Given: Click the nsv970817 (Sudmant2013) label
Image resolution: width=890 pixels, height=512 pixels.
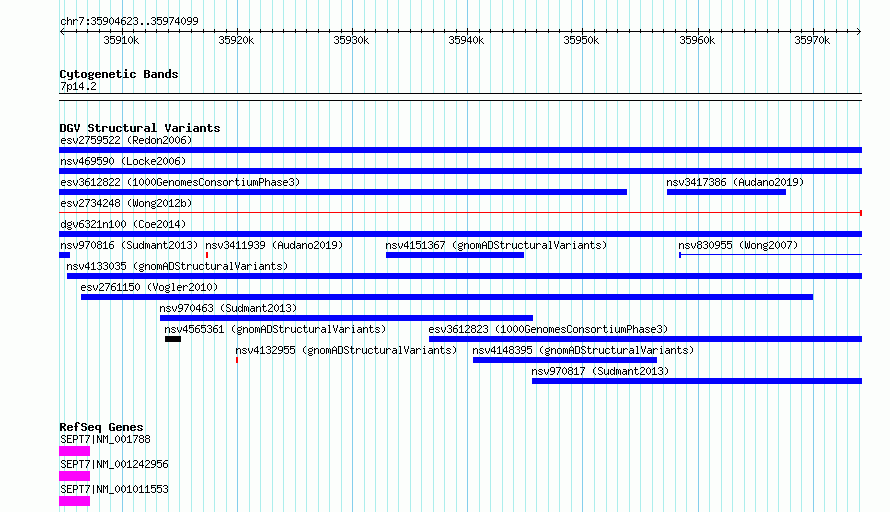Looking at the screenshot, I should tap(601, 371).
